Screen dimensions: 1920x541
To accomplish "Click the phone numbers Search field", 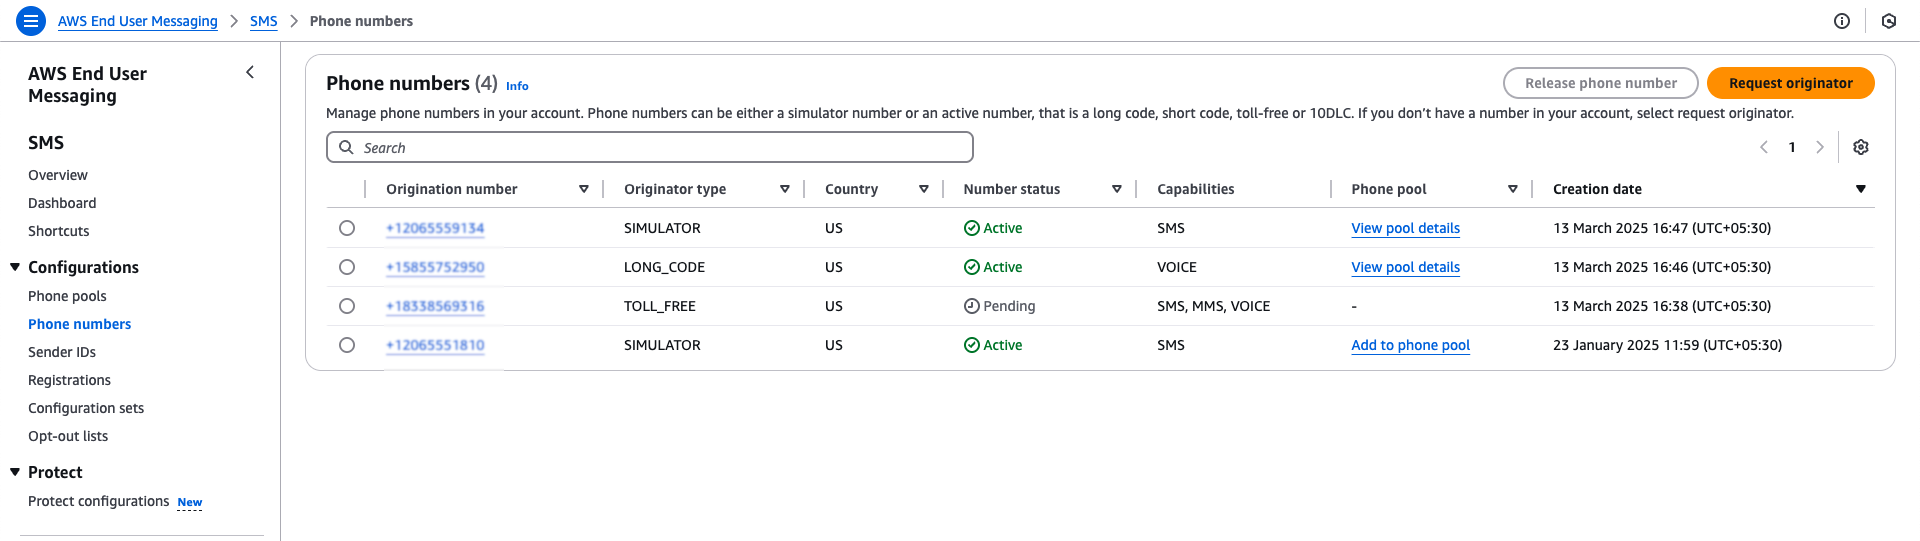I will [x=650, y=147].
